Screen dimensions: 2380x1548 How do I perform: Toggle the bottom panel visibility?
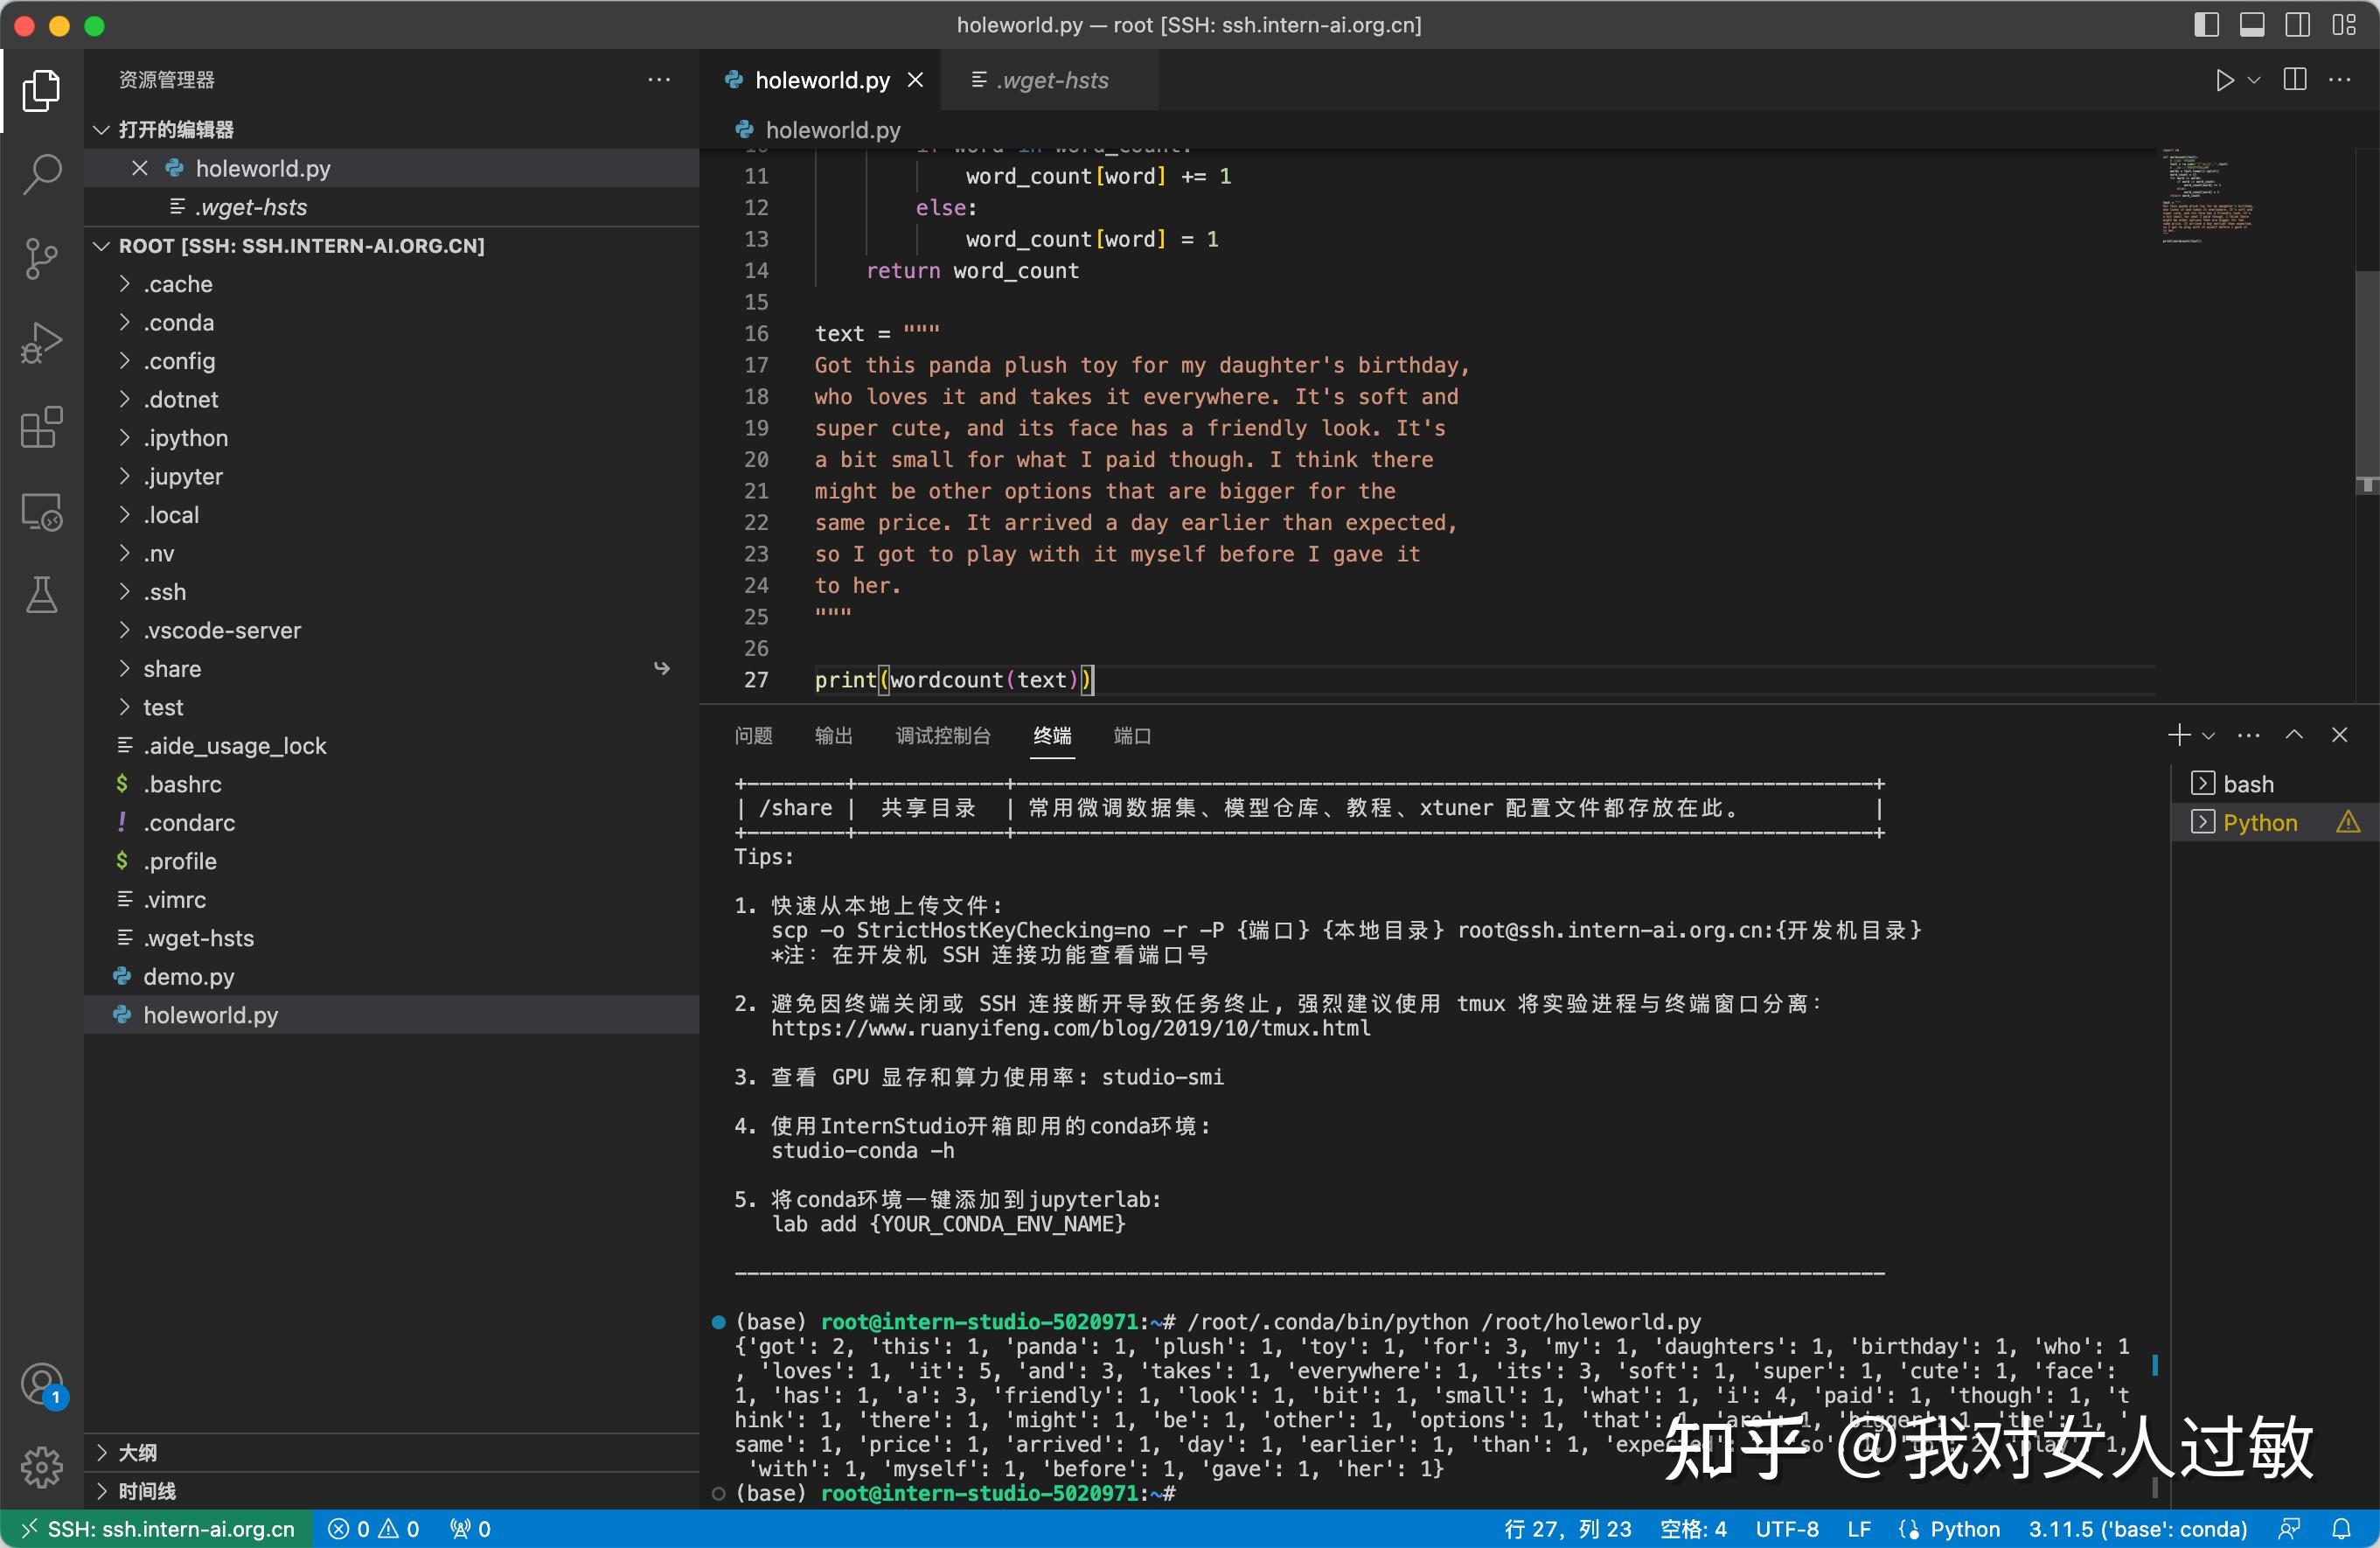pyautogui.click(x=2251, y=24)
